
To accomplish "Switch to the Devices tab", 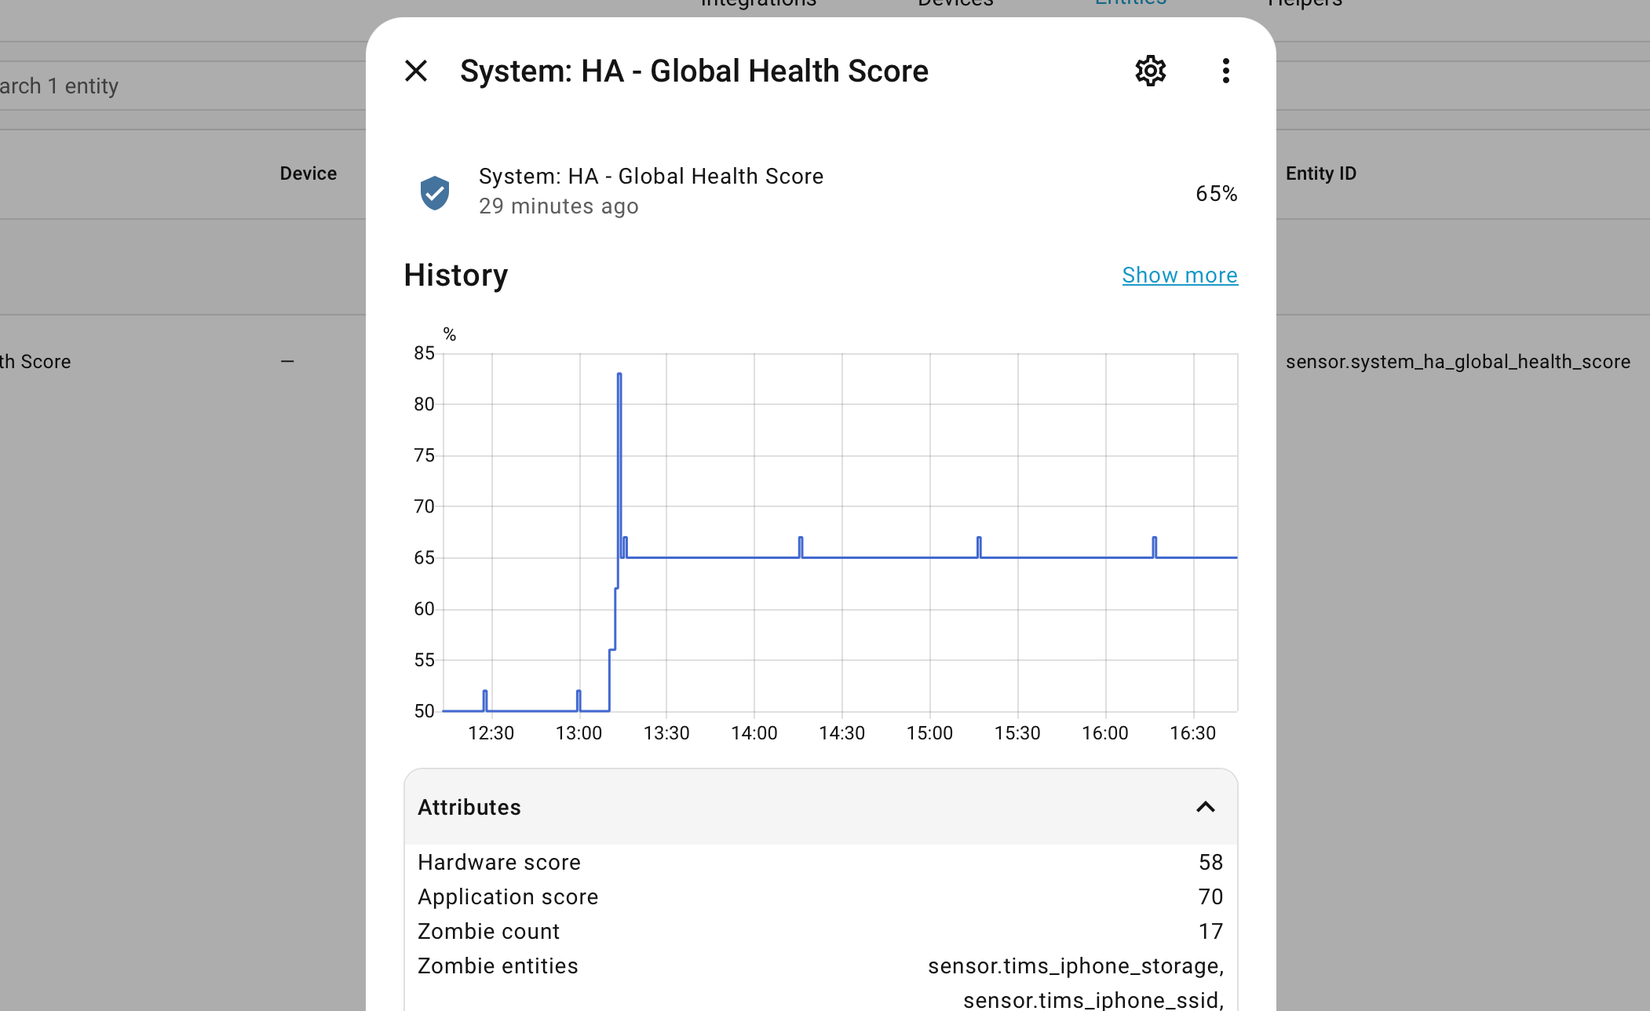I will pyautogui.click(x=955, y=3).
